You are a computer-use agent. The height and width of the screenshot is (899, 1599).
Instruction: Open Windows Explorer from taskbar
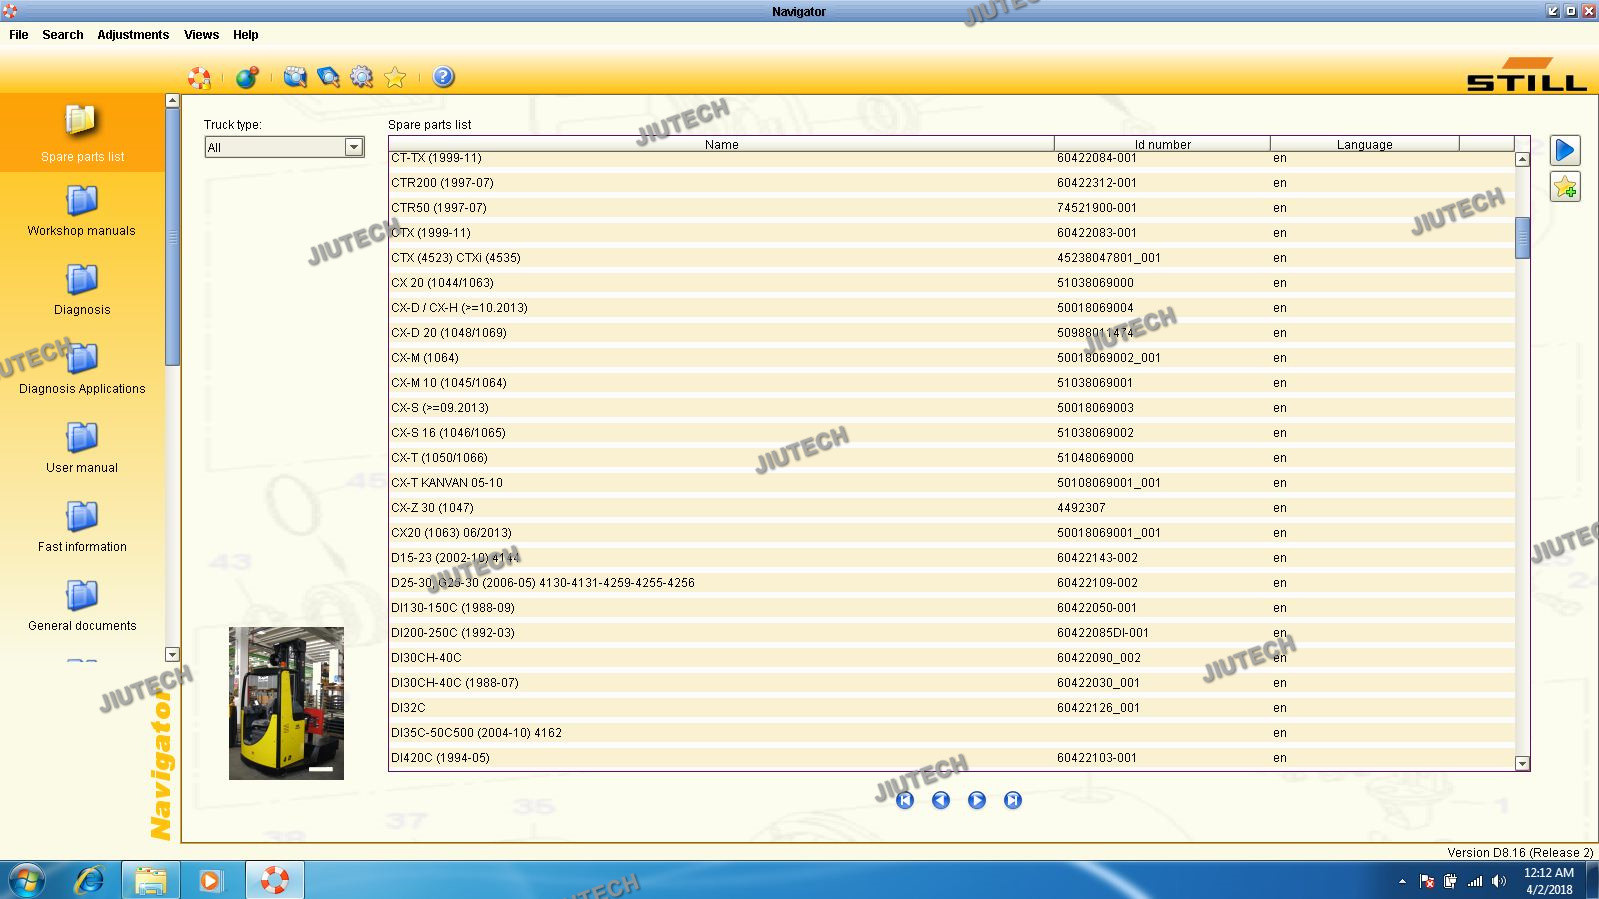tap(150, 880)
